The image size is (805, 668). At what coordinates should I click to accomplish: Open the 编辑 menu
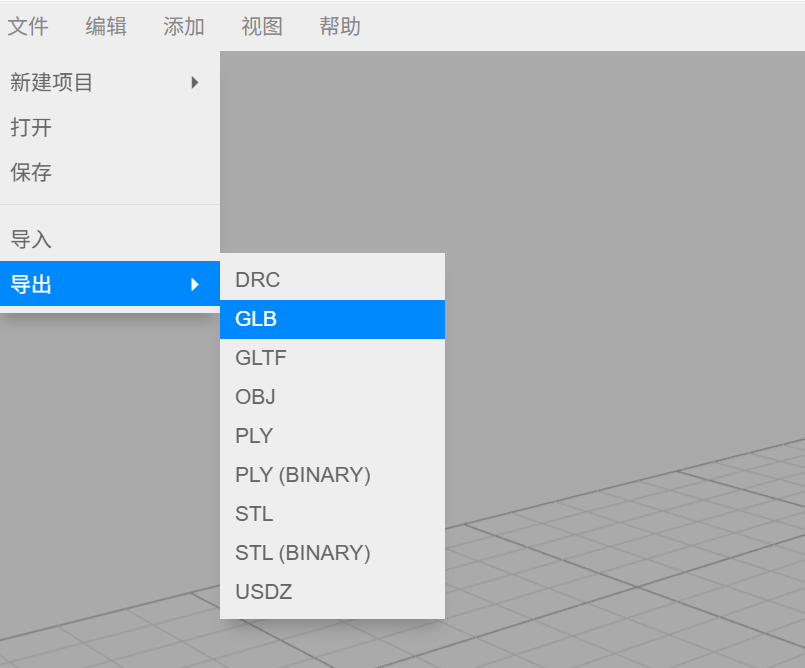(x=106, y=27)
